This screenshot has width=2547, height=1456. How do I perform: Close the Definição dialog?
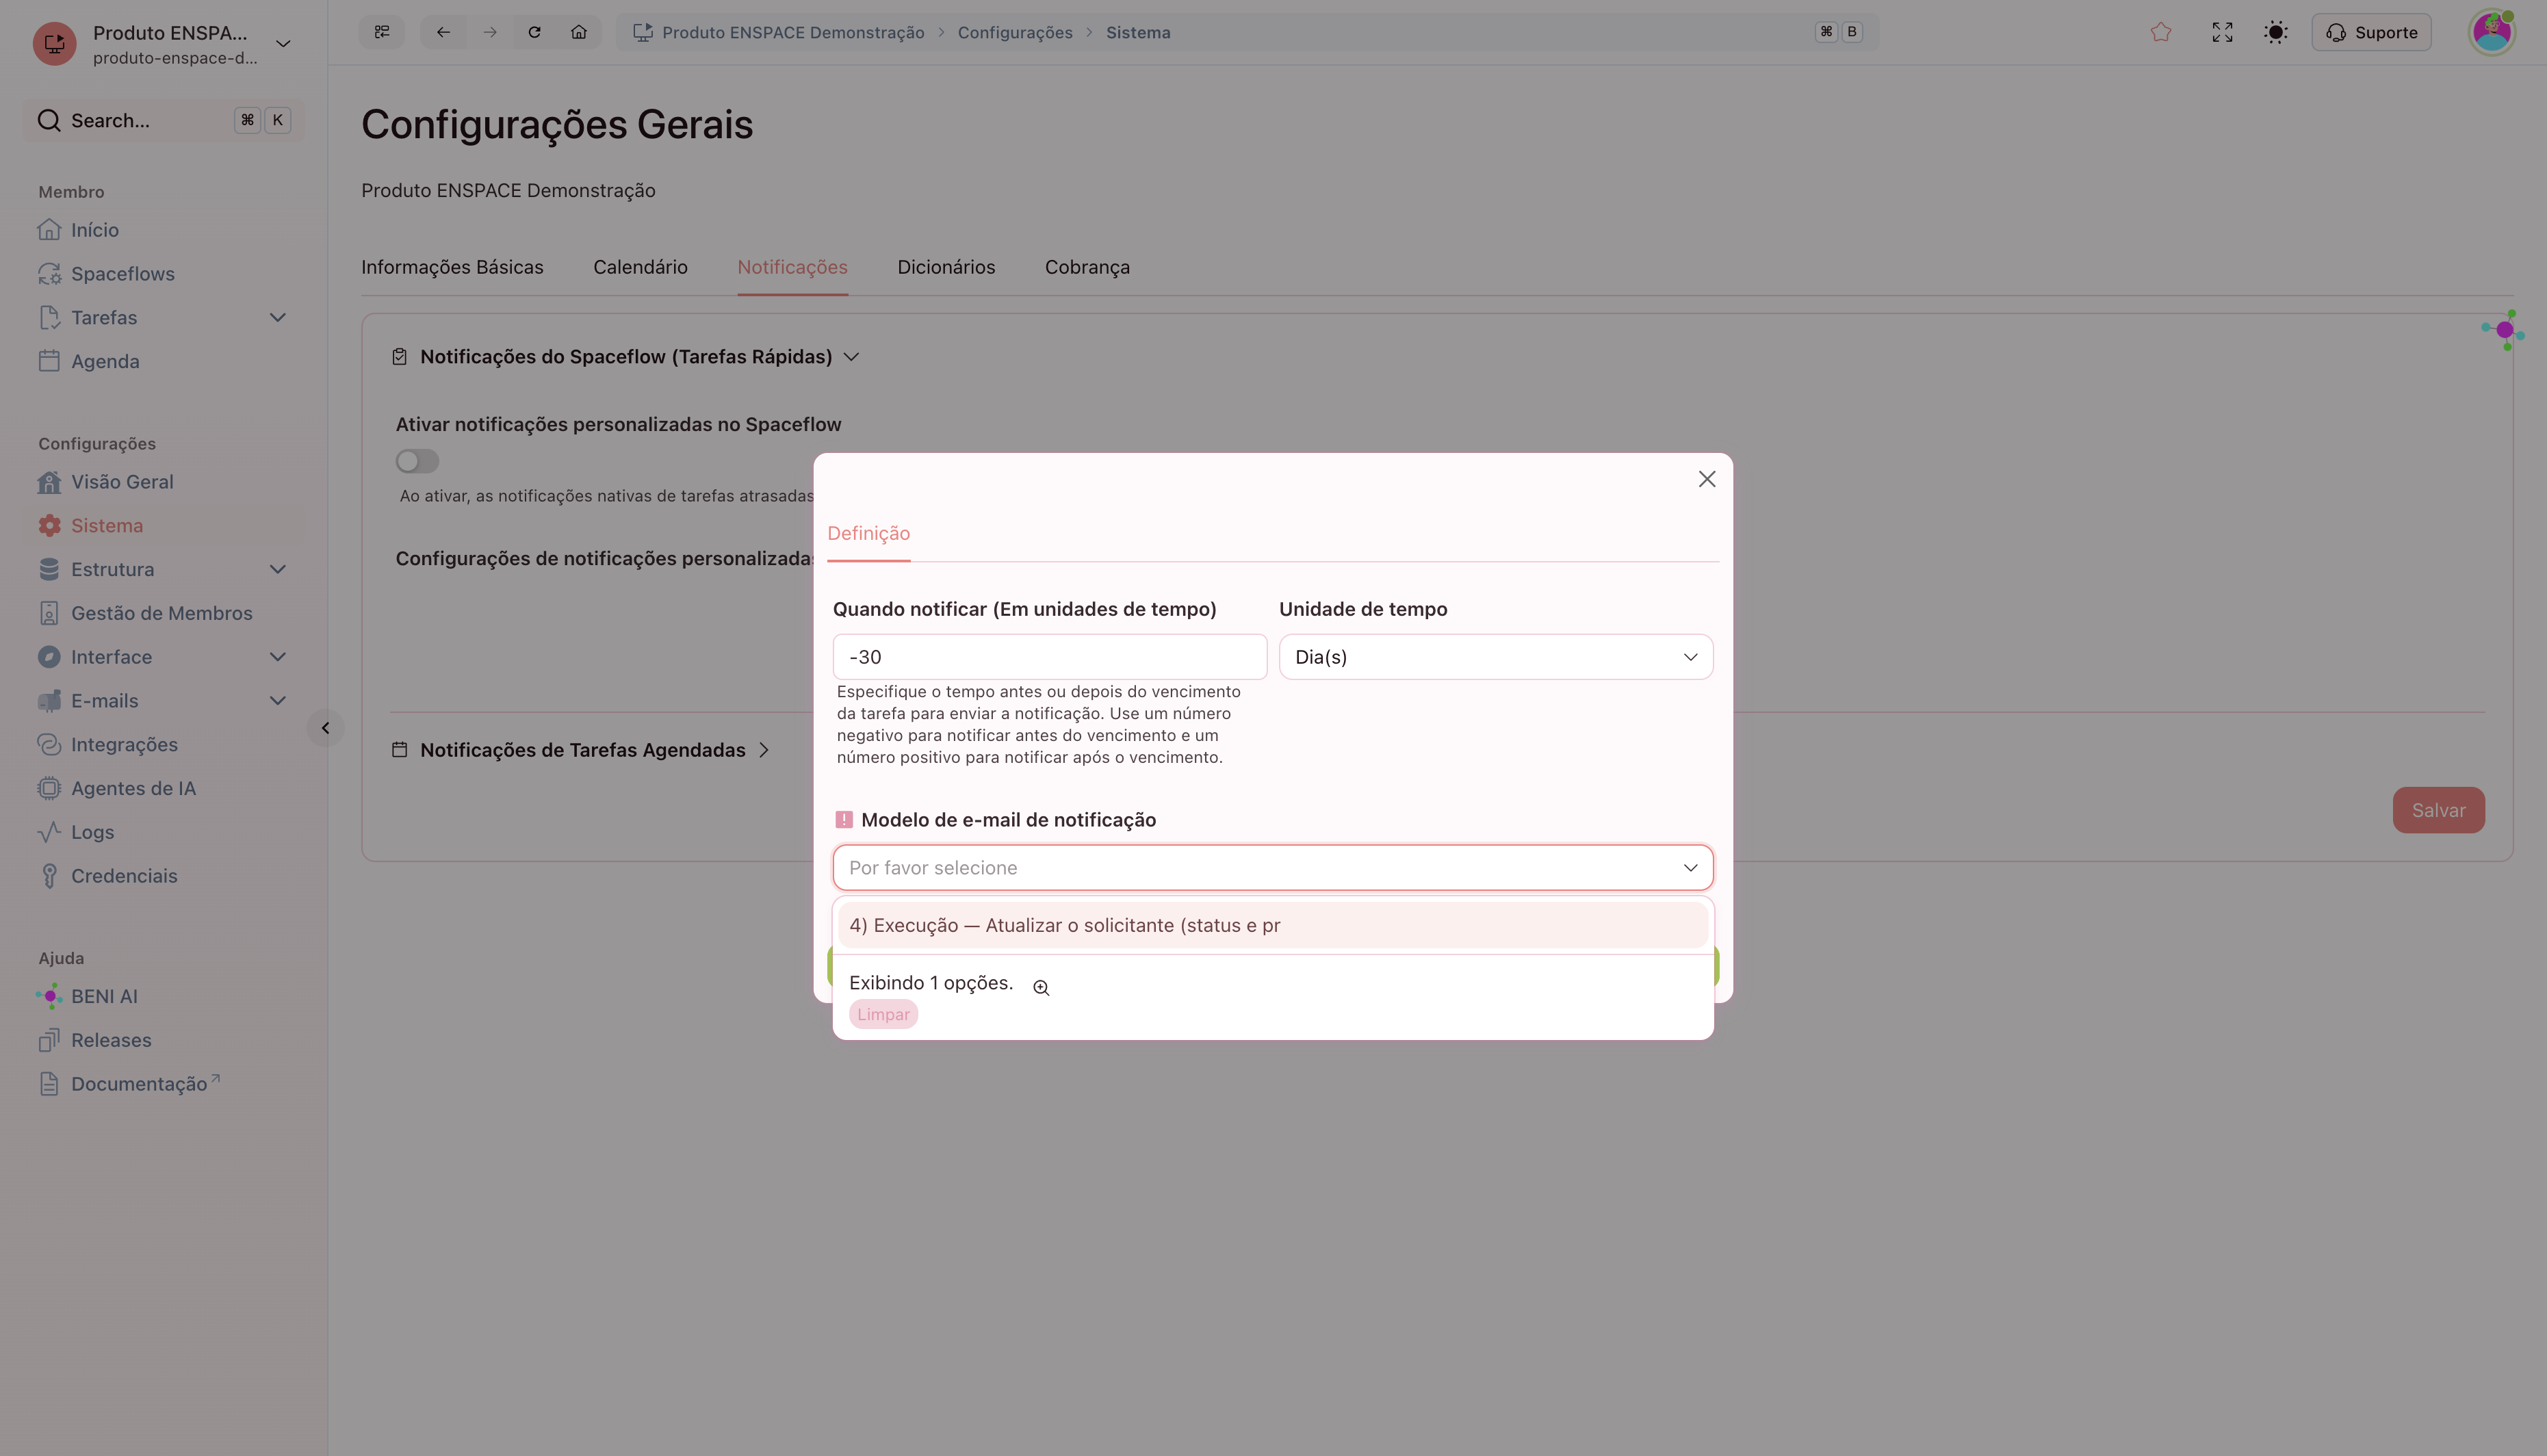coord(1707,479)
